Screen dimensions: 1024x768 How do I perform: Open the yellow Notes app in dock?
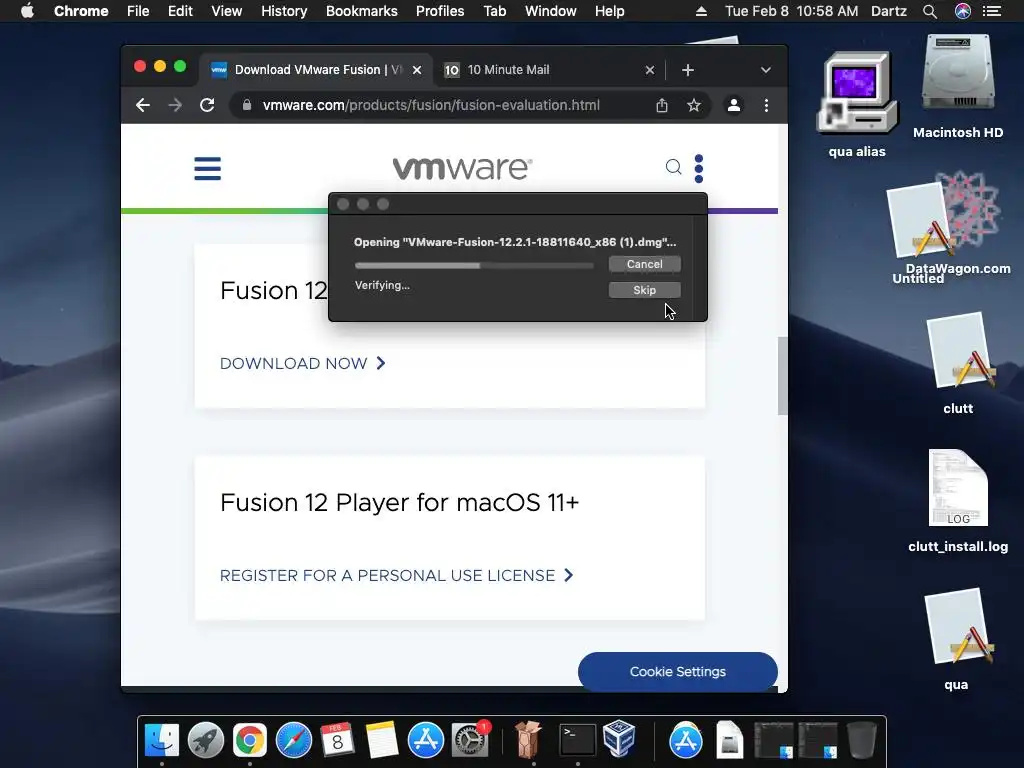381,741
